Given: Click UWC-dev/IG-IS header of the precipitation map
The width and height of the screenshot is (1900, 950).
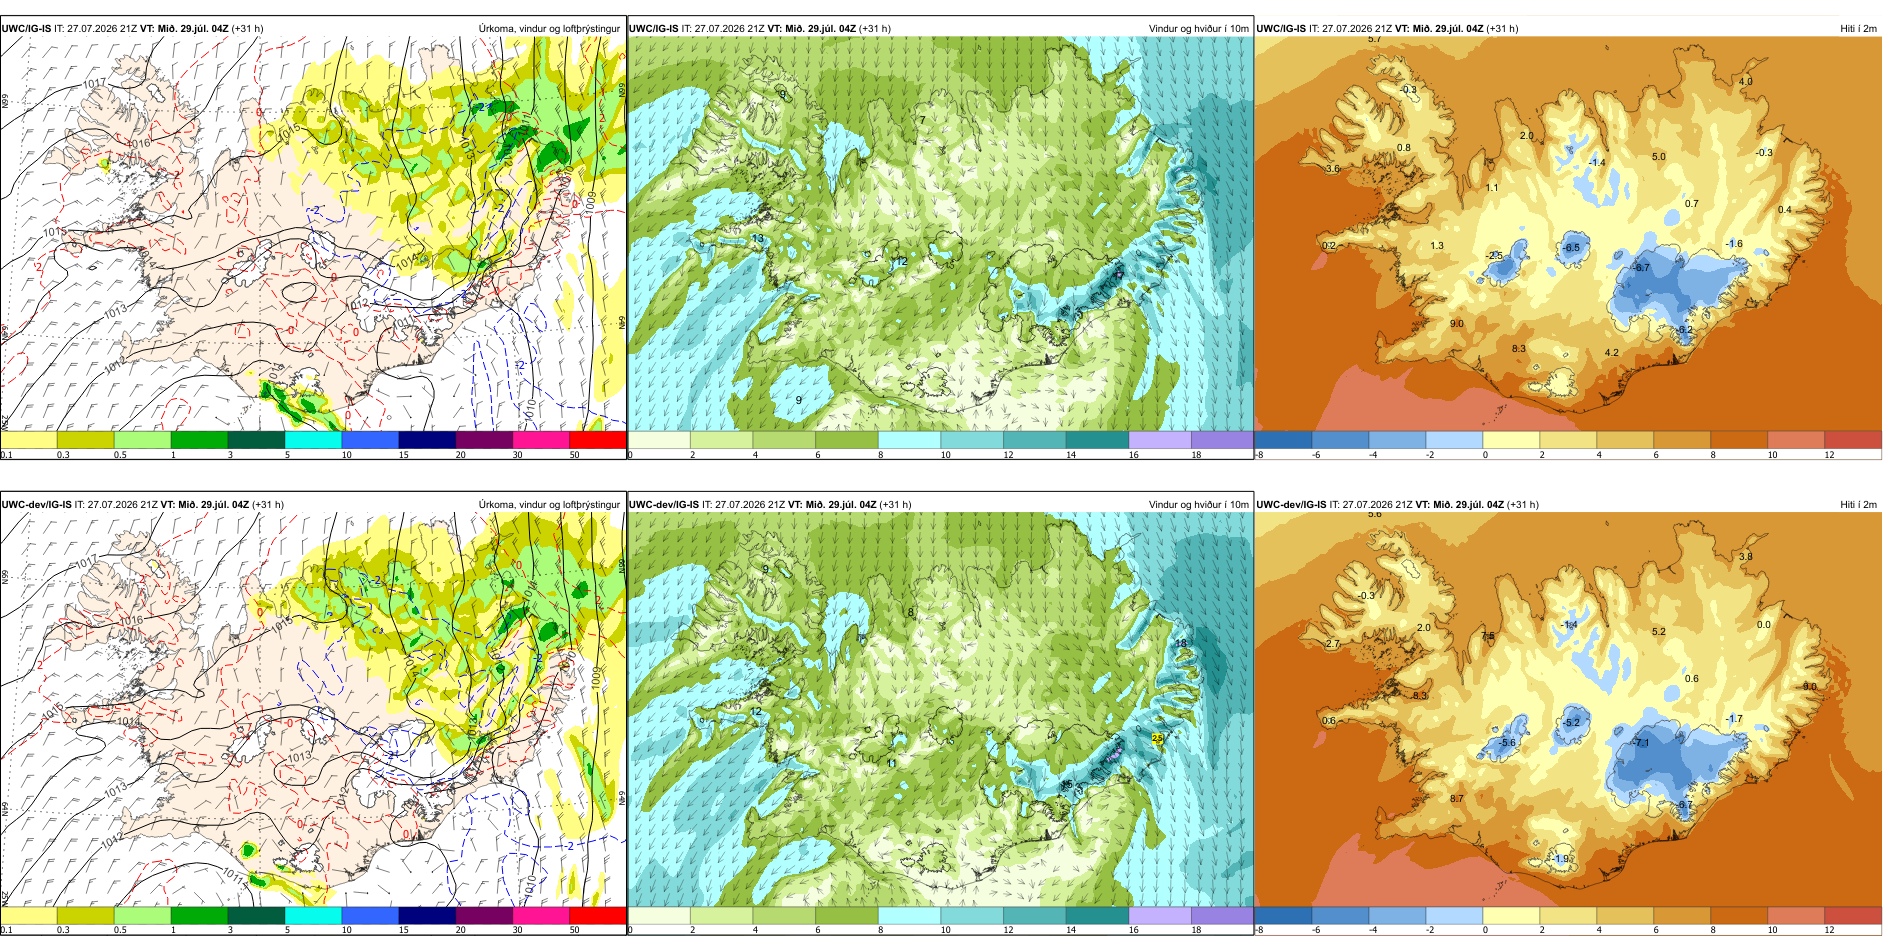Looking at the screenshot, I should pos(37,504).
